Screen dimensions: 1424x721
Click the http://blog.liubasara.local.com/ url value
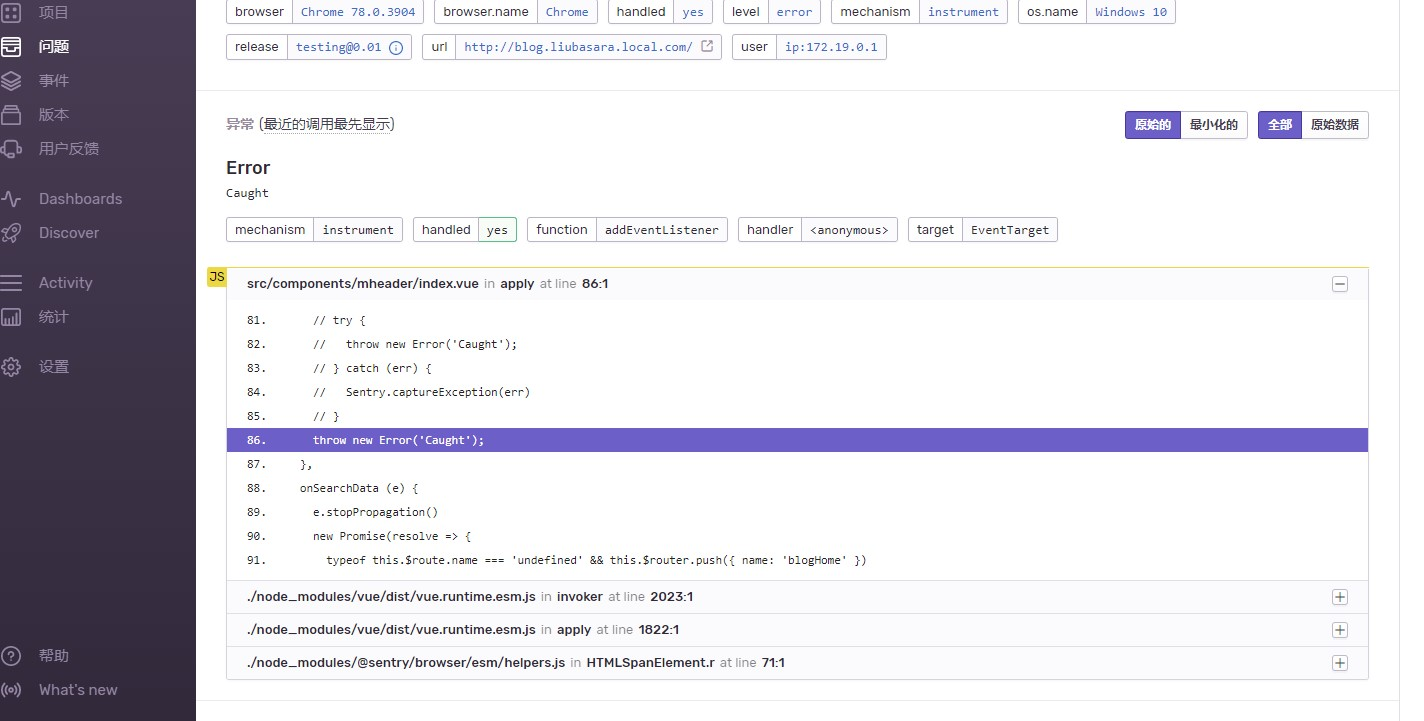tap(579, 47)
